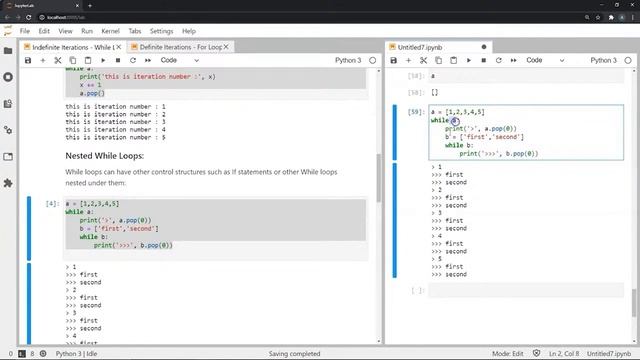The width and height of the screenshot is (640, 360).
Task: Interrupt the kernel in left notebook
Action: click(x=118, y=60)
